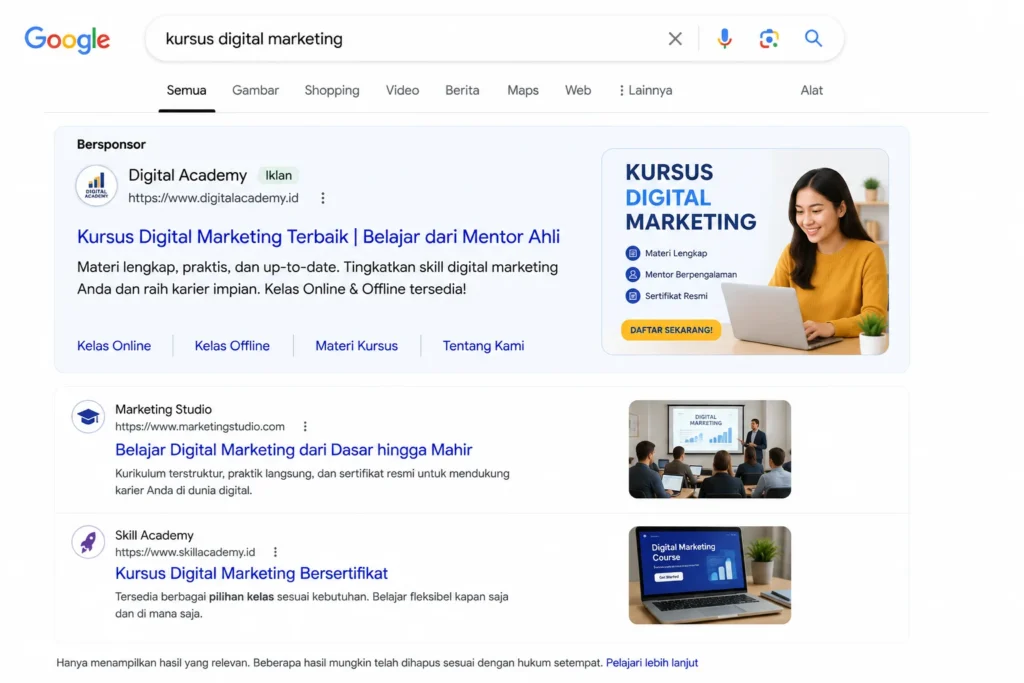Screen dimensions: 1024x683
Task: Click the Skill Academy site name
Action: 154,535
